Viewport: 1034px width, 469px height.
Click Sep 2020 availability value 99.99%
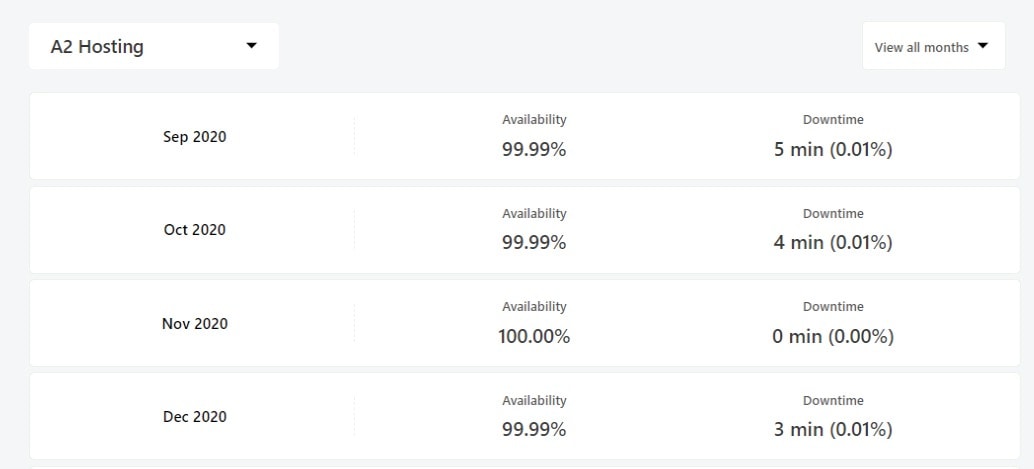pos(534,150)
